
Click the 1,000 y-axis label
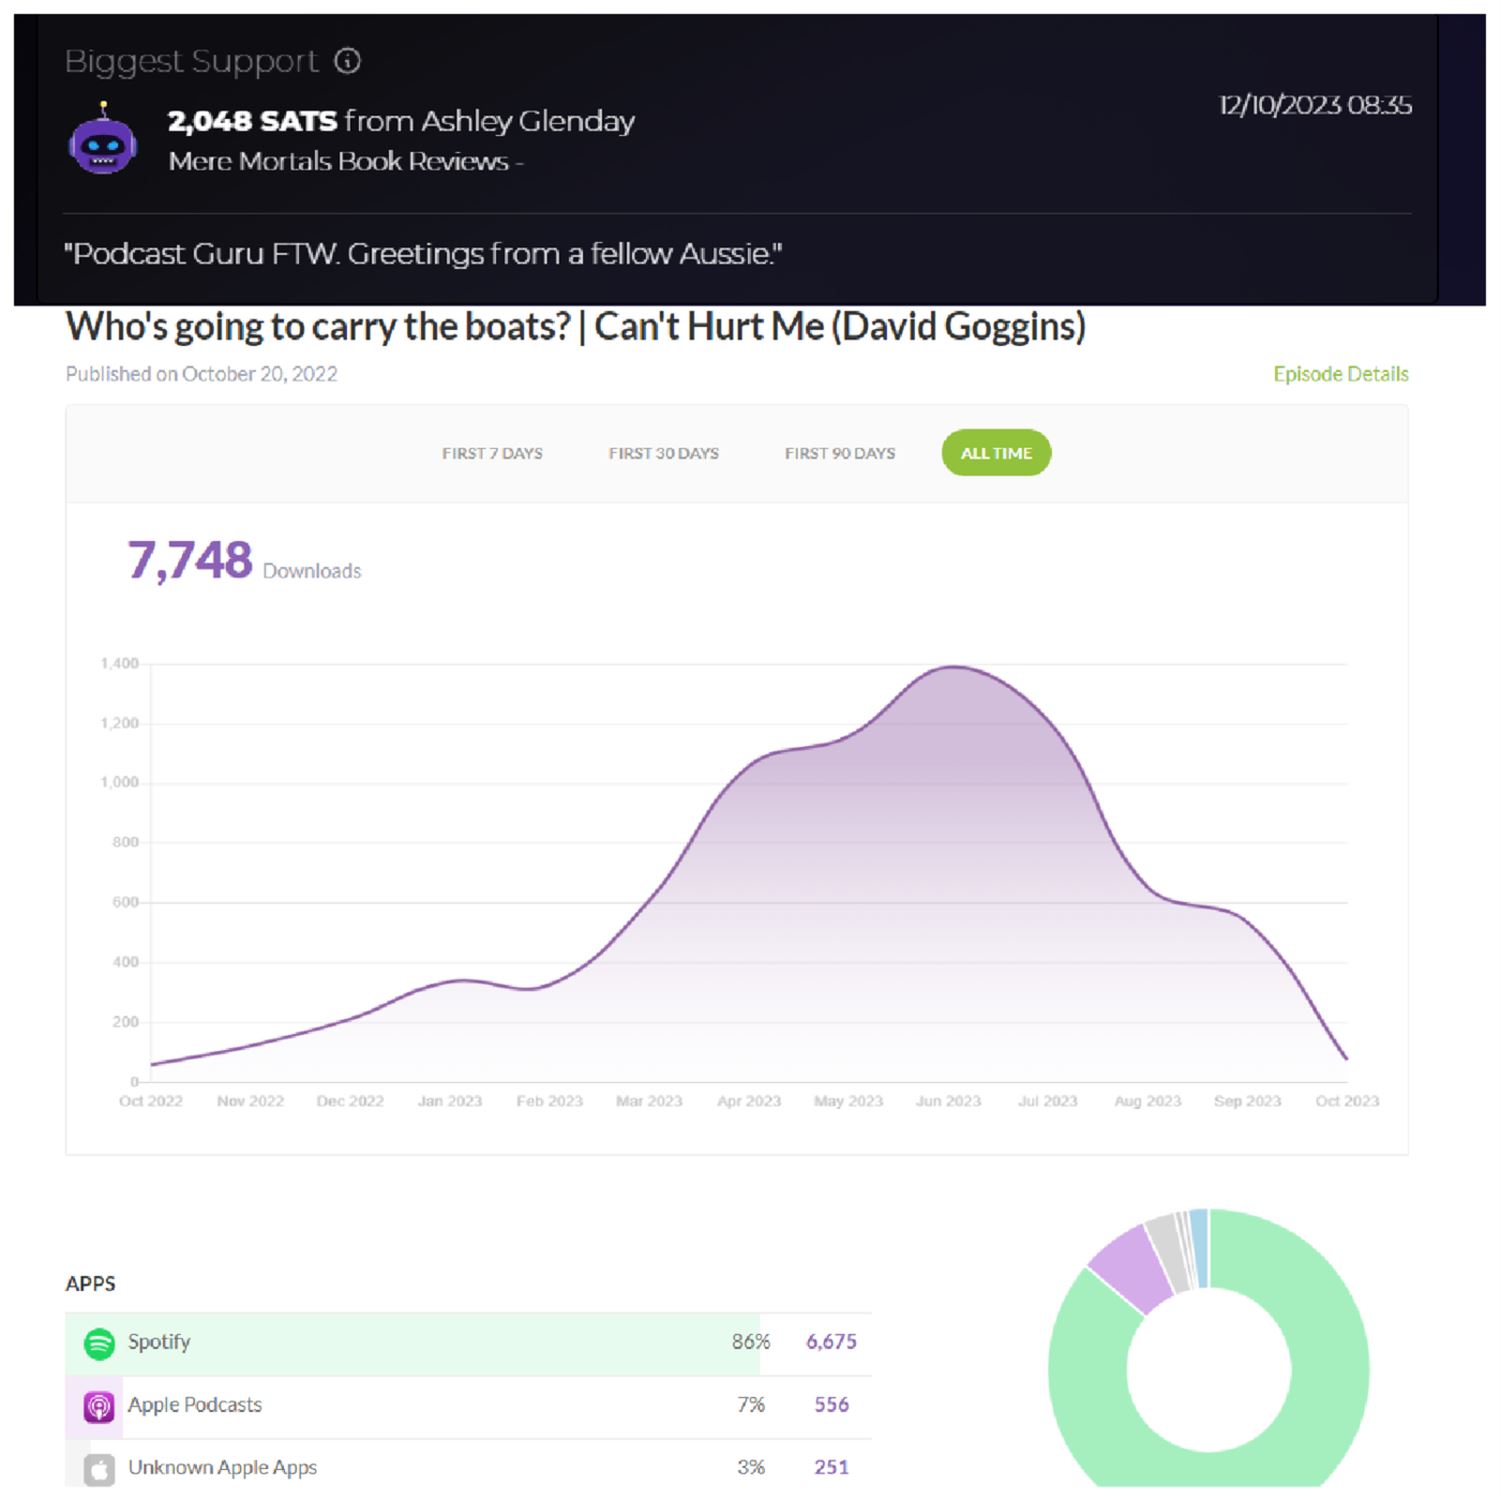tap(120, 783)
